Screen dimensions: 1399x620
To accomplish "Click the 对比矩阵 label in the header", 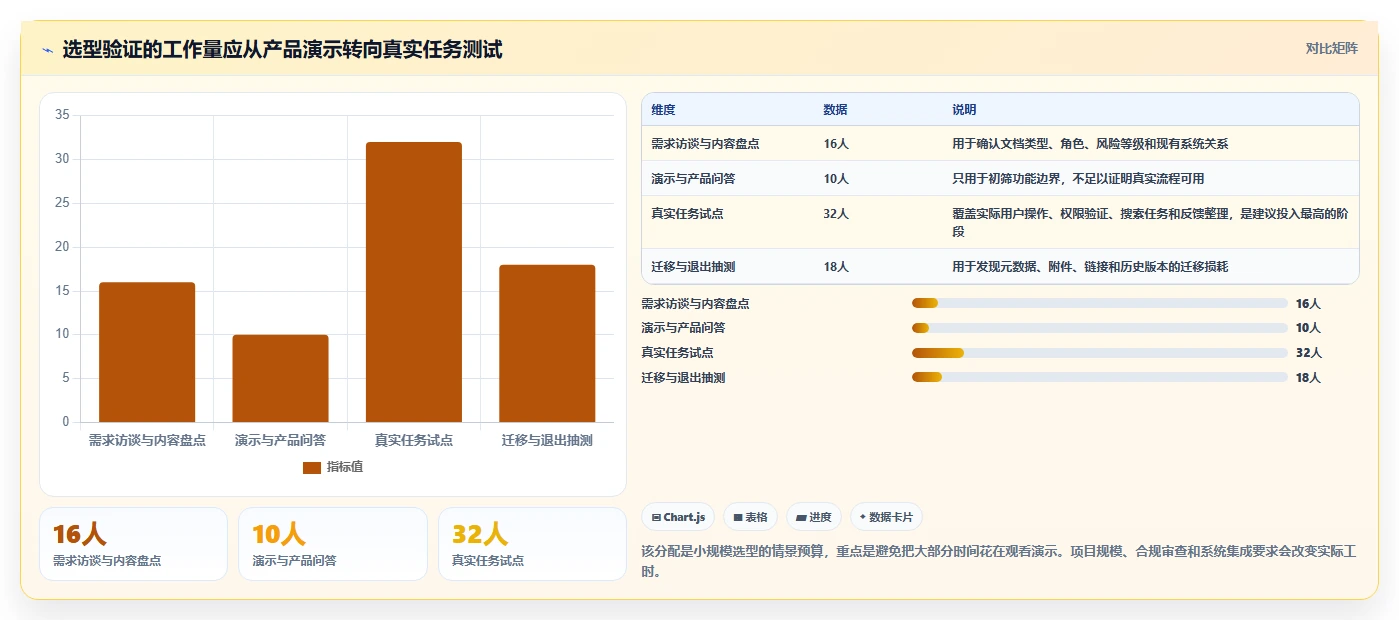I will point(1331,48).
